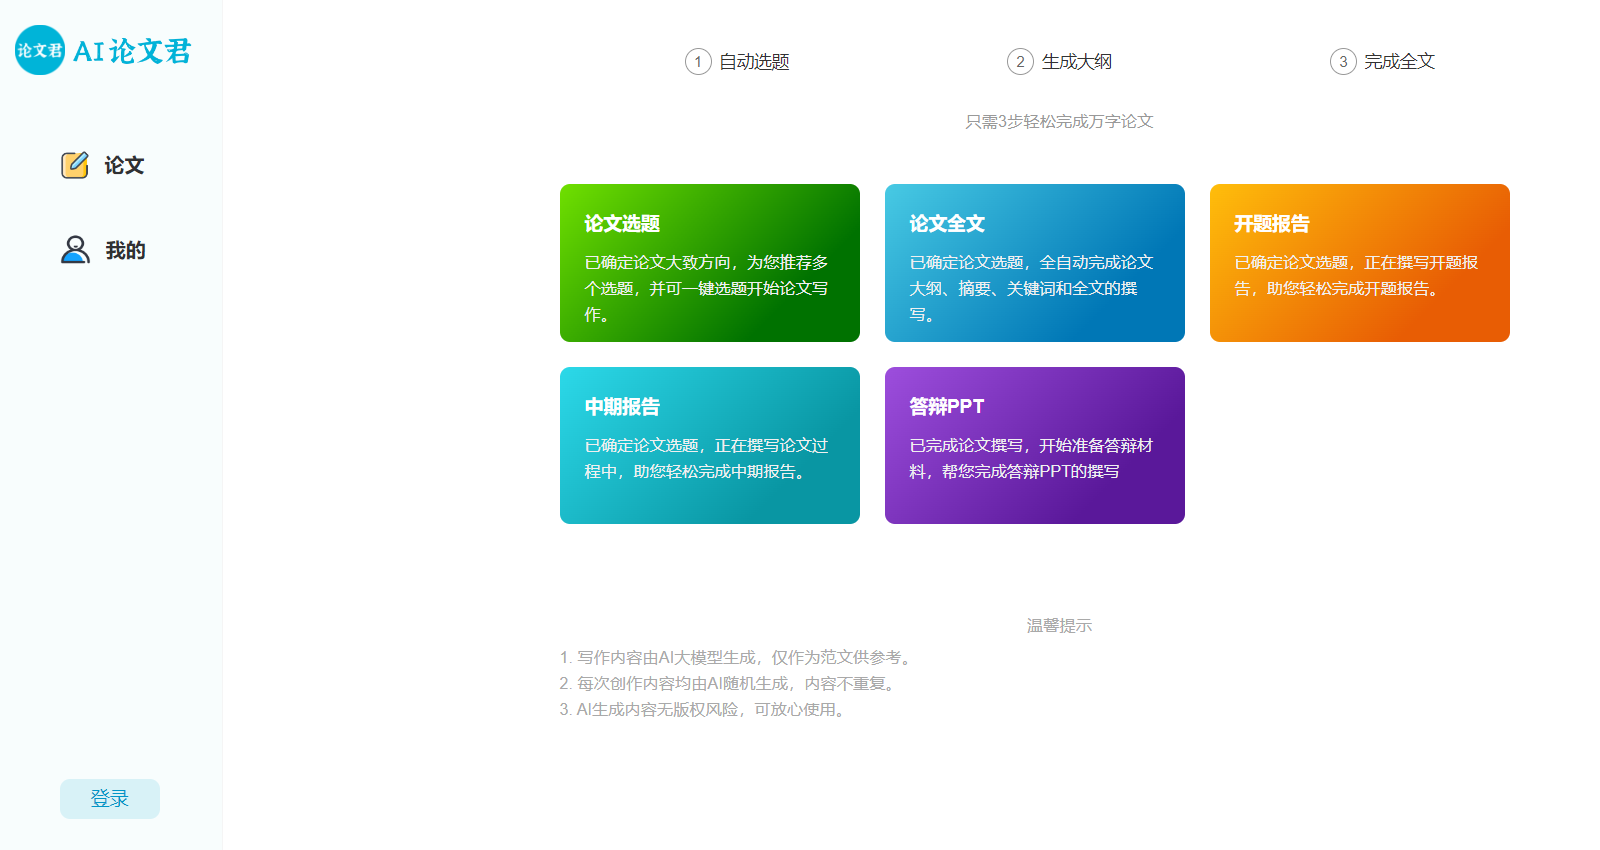The width and height of the screenshot is (1600, 850).
Task: Click the 答辩PPT card description text
Action: (1031, 458)
